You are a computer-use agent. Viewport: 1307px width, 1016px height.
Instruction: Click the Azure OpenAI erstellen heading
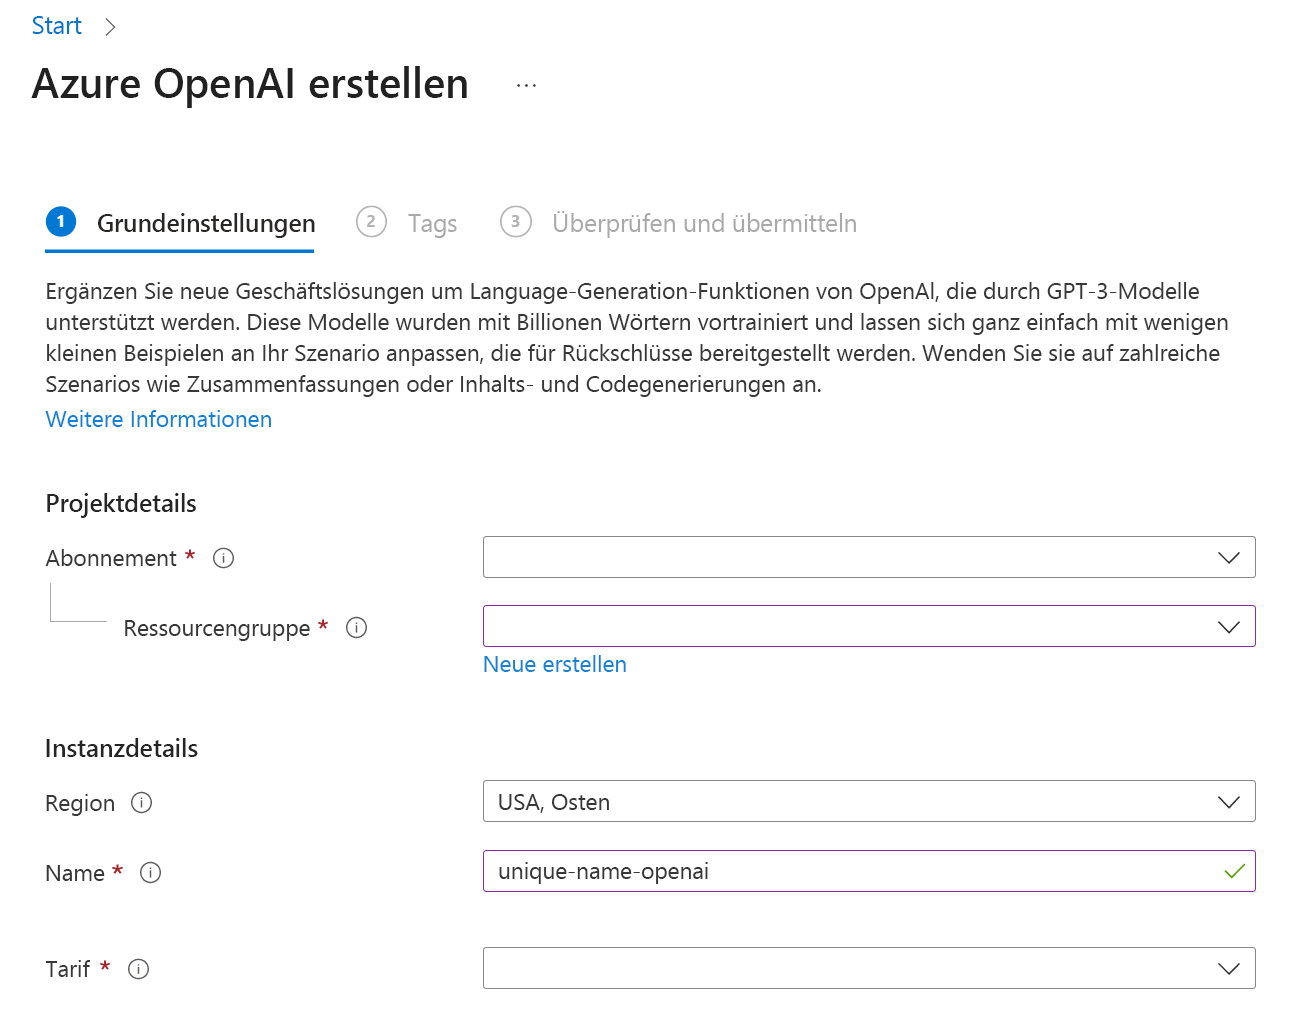250,84
